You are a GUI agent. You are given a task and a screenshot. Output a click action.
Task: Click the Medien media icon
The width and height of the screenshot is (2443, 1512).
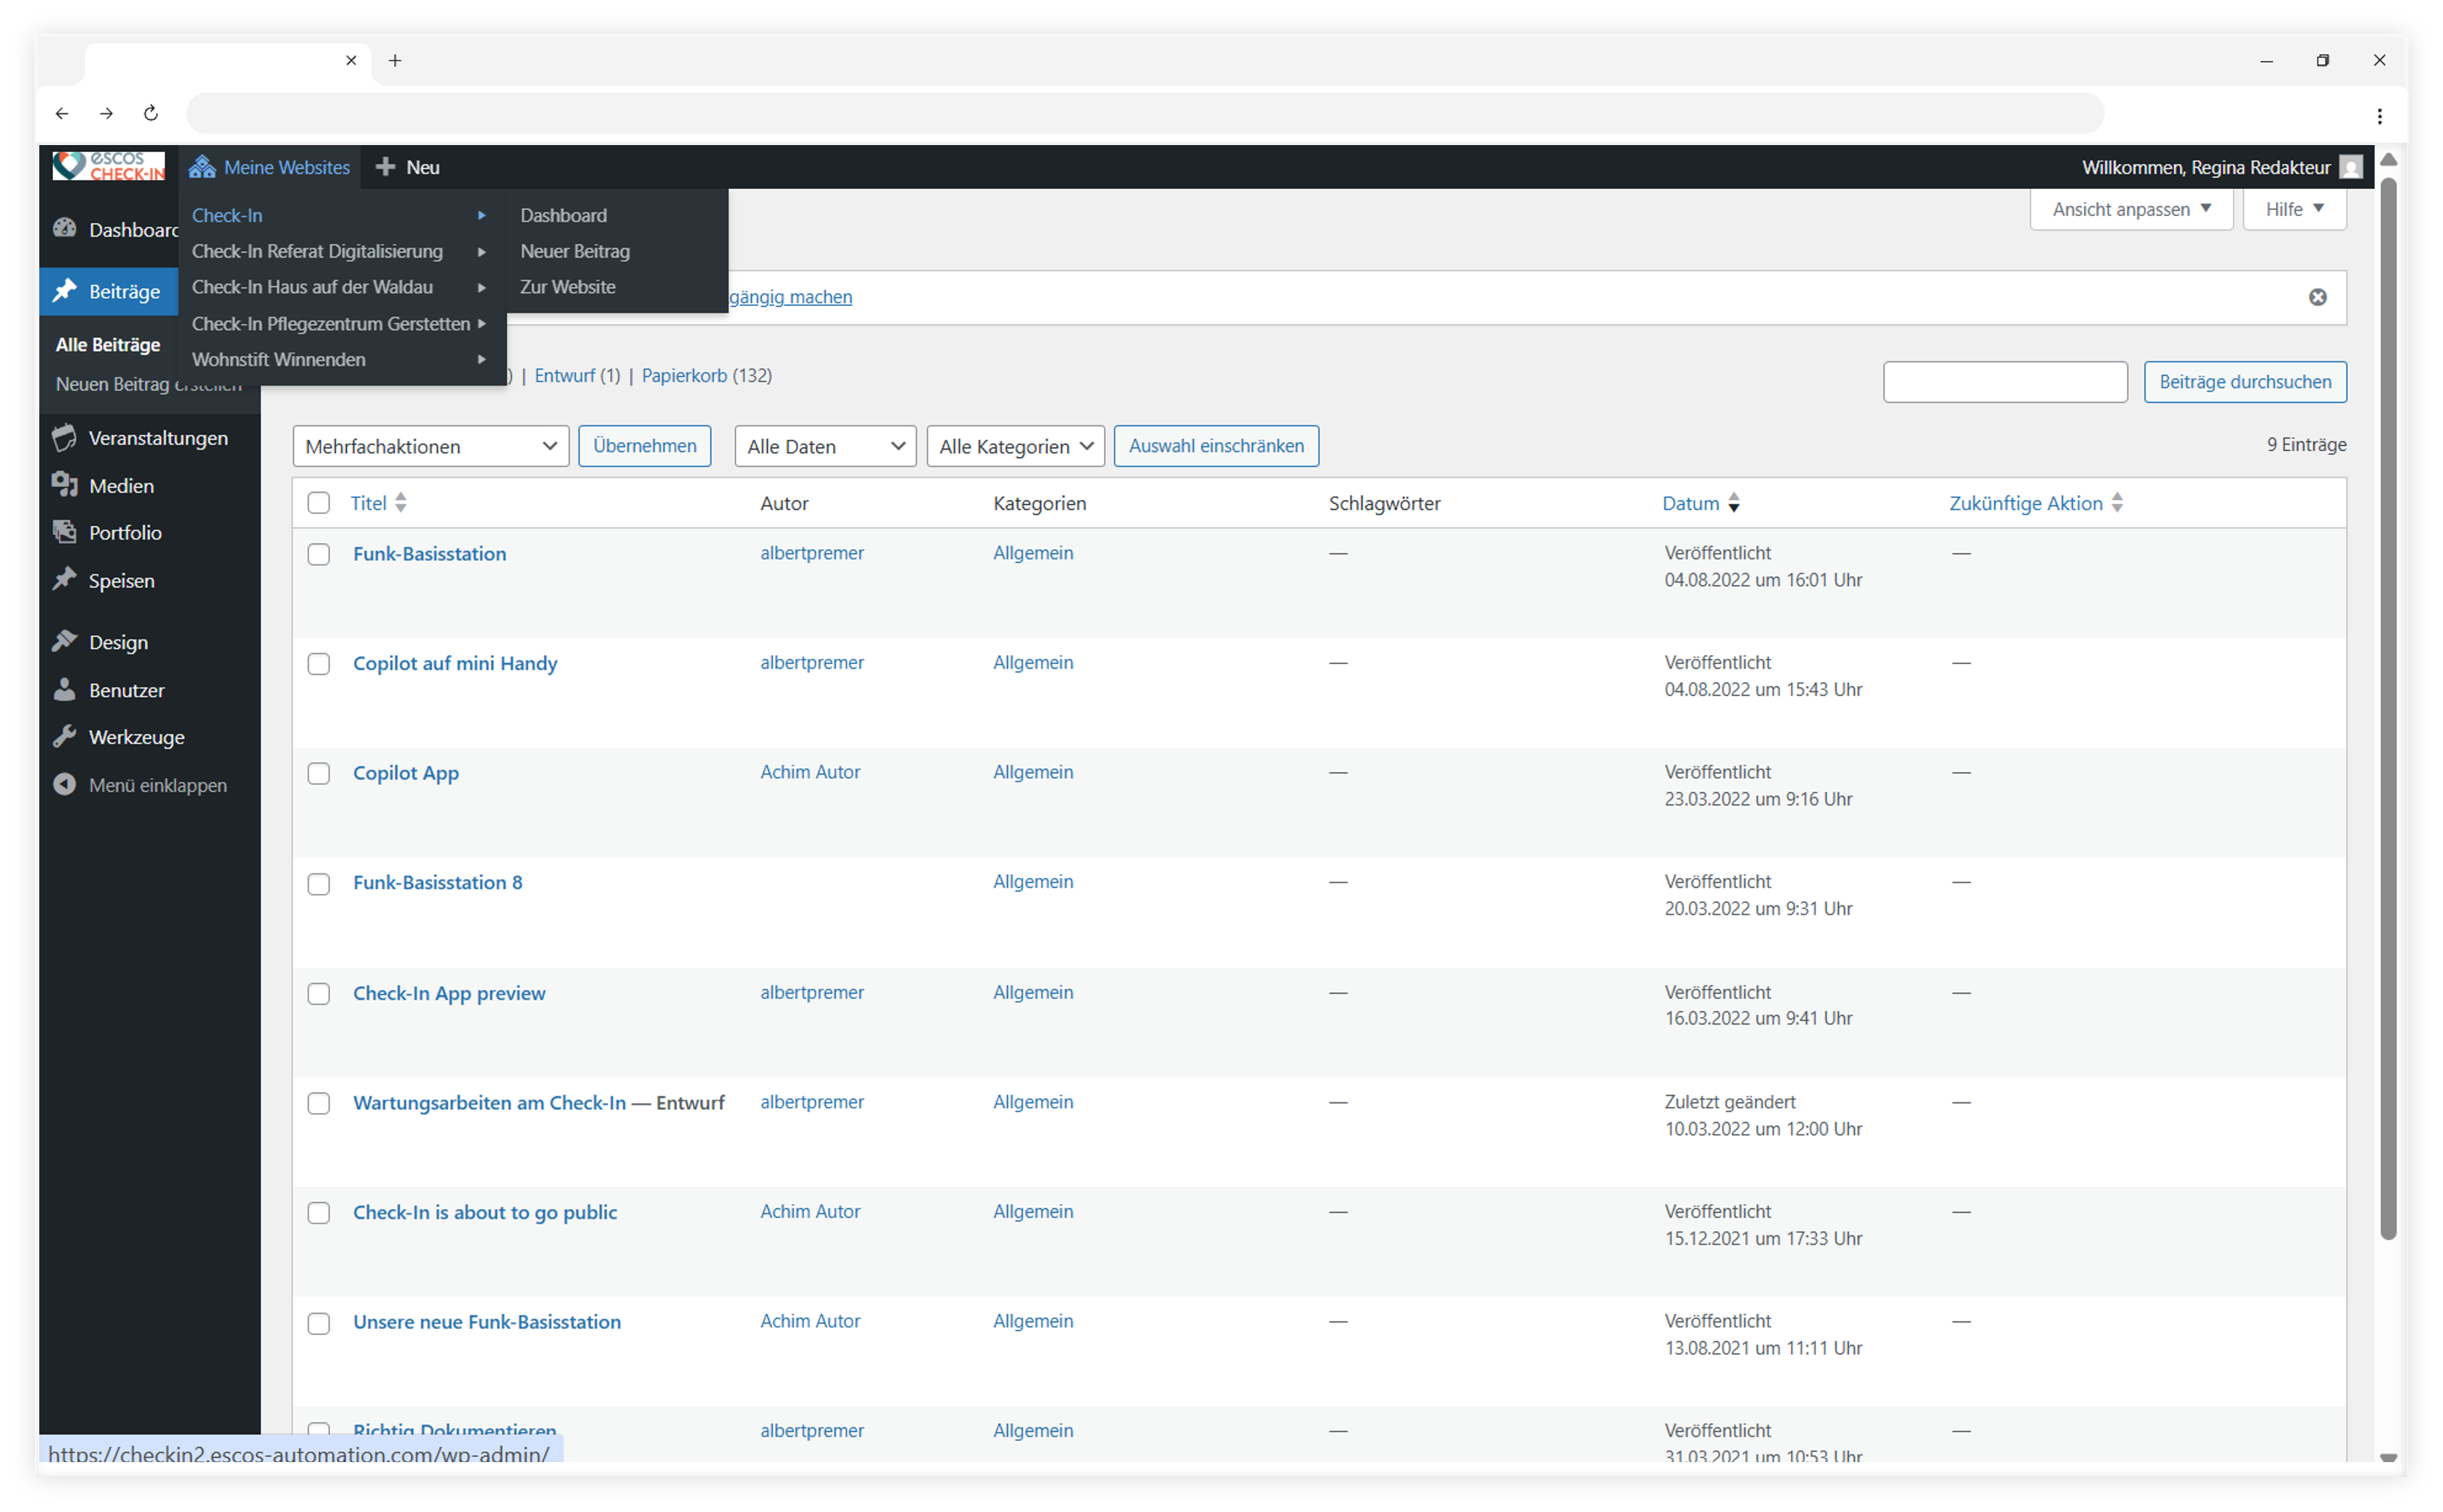[x=65, y=485]
